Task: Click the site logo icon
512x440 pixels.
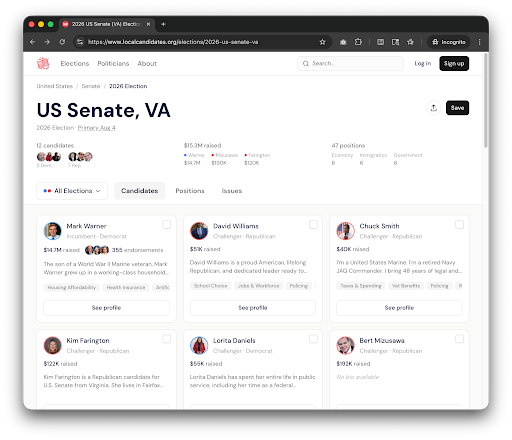Action: tap(43, 63)
